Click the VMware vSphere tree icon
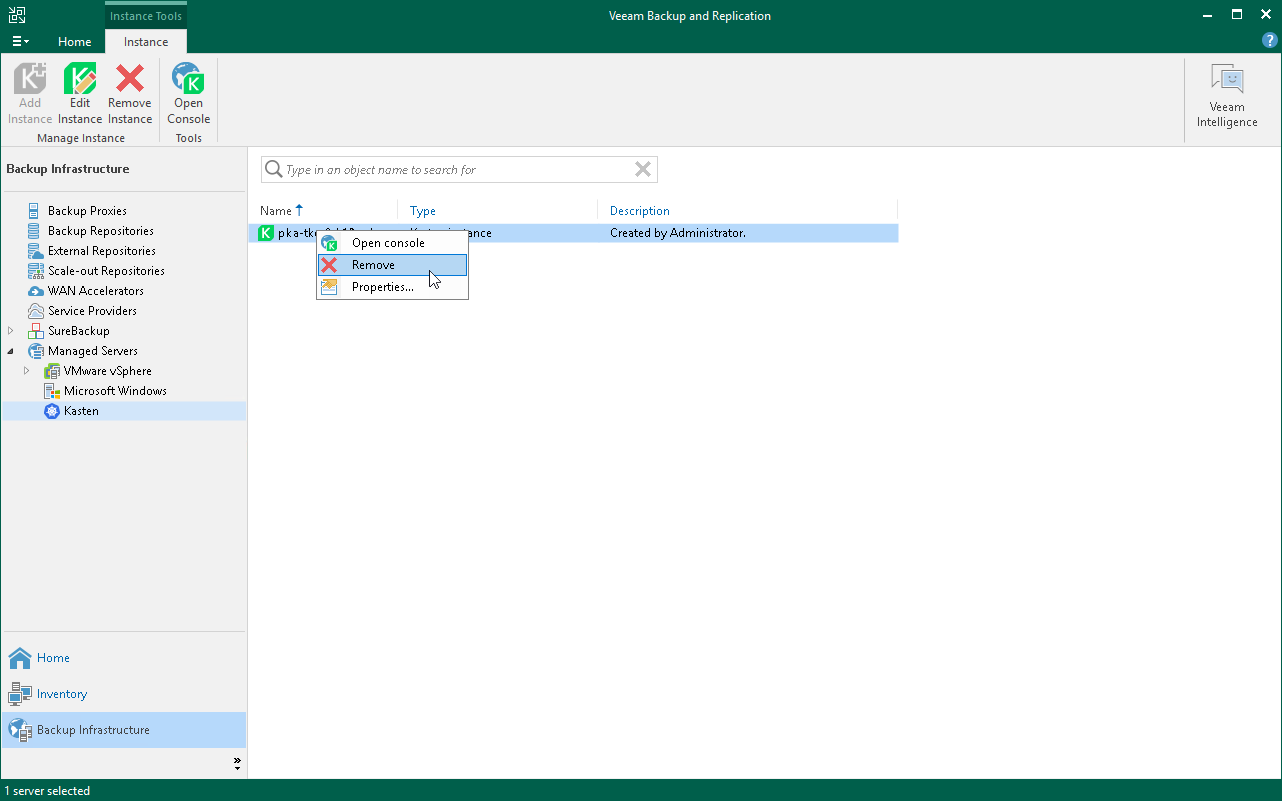This screenshot has height=801, width=1282. (52, 371)
